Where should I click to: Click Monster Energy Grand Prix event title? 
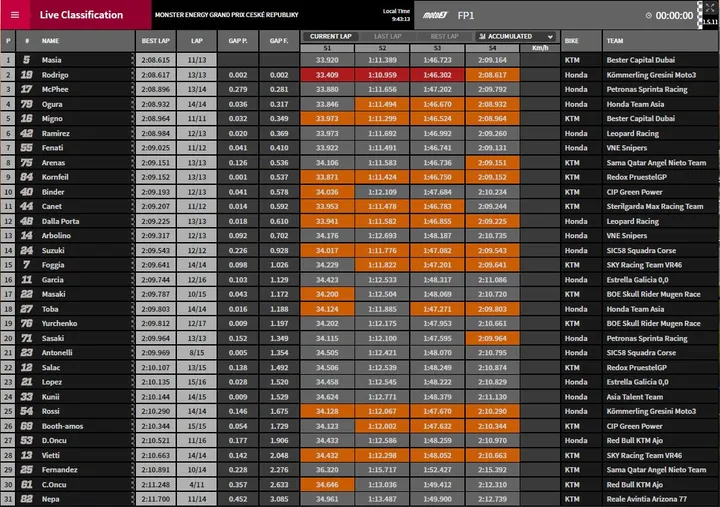[226, 15]
